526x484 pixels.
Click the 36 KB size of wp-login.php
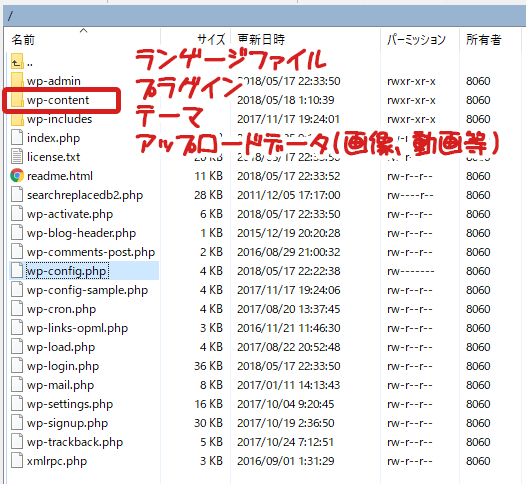pos(208,366)
